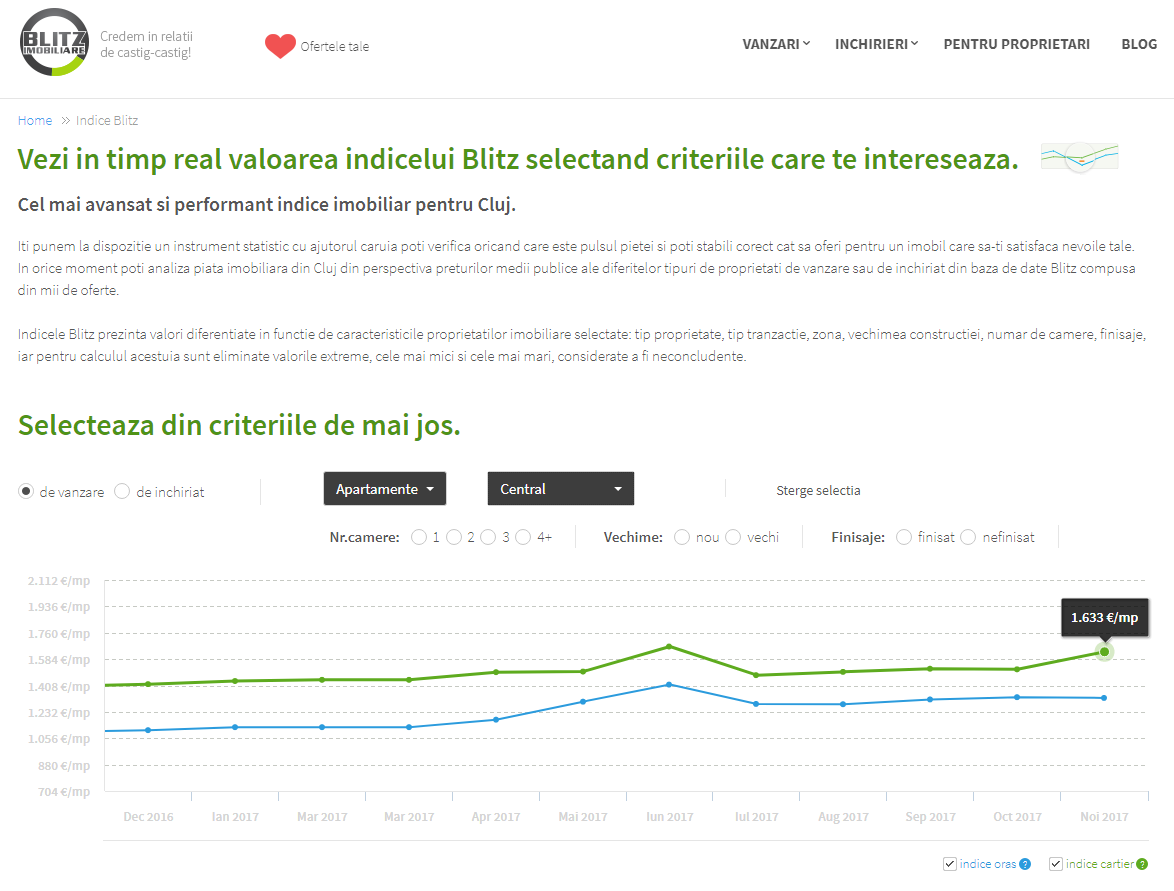Select 'finisat' for Finisaje

tap(904, 537)
